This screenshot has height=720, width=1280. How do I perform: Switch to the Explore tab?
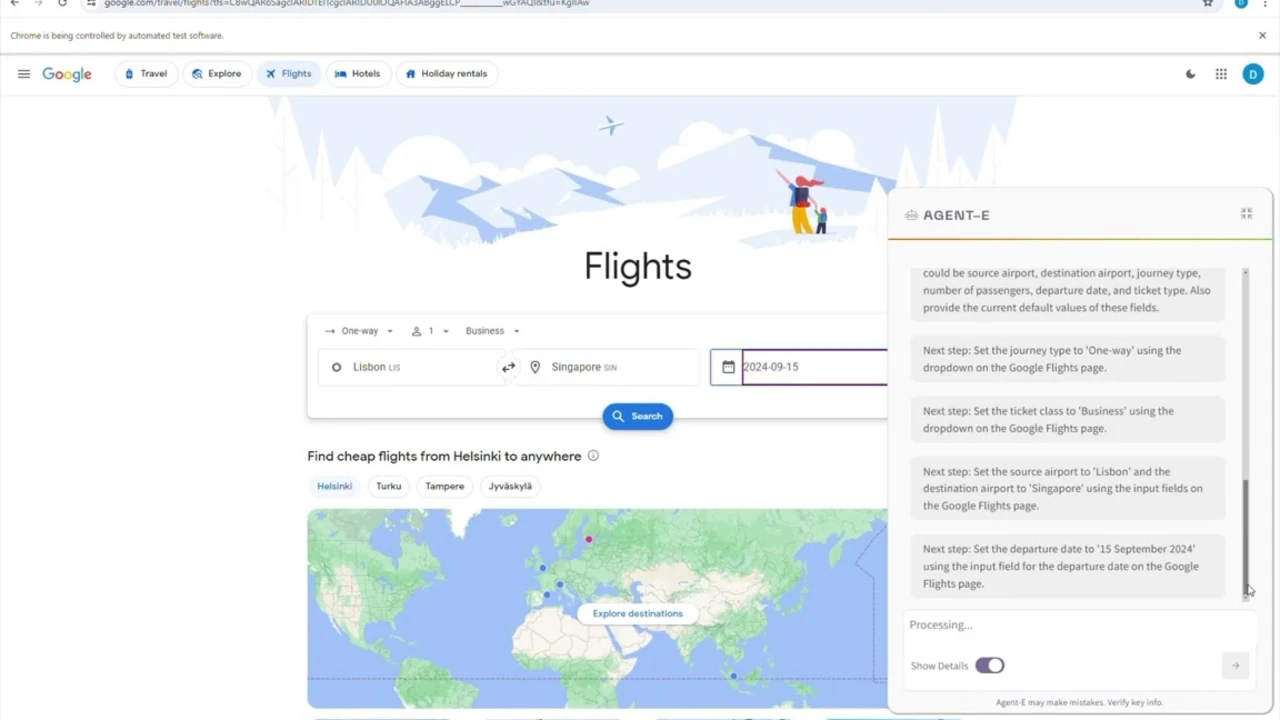point(217,74)
